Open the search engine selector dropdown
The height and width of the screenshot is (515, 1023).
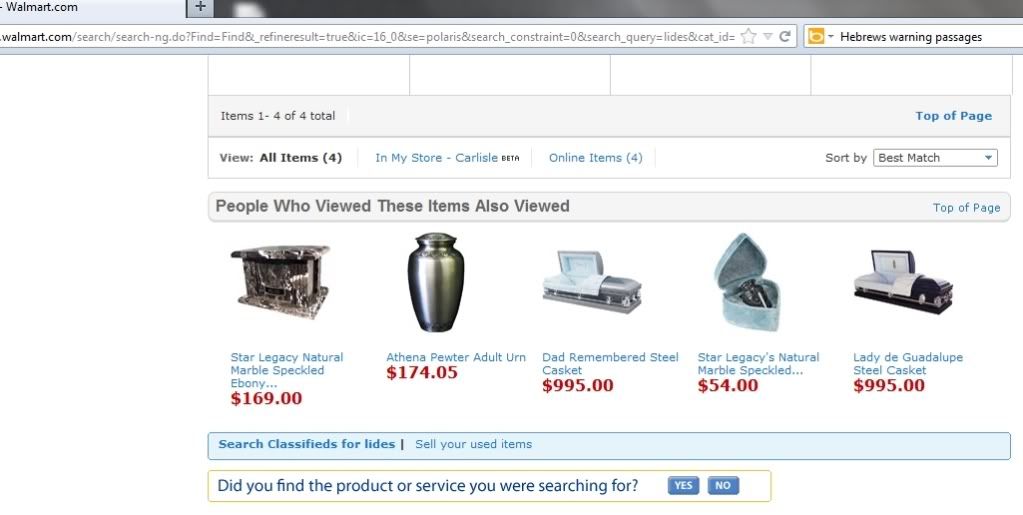821,37
